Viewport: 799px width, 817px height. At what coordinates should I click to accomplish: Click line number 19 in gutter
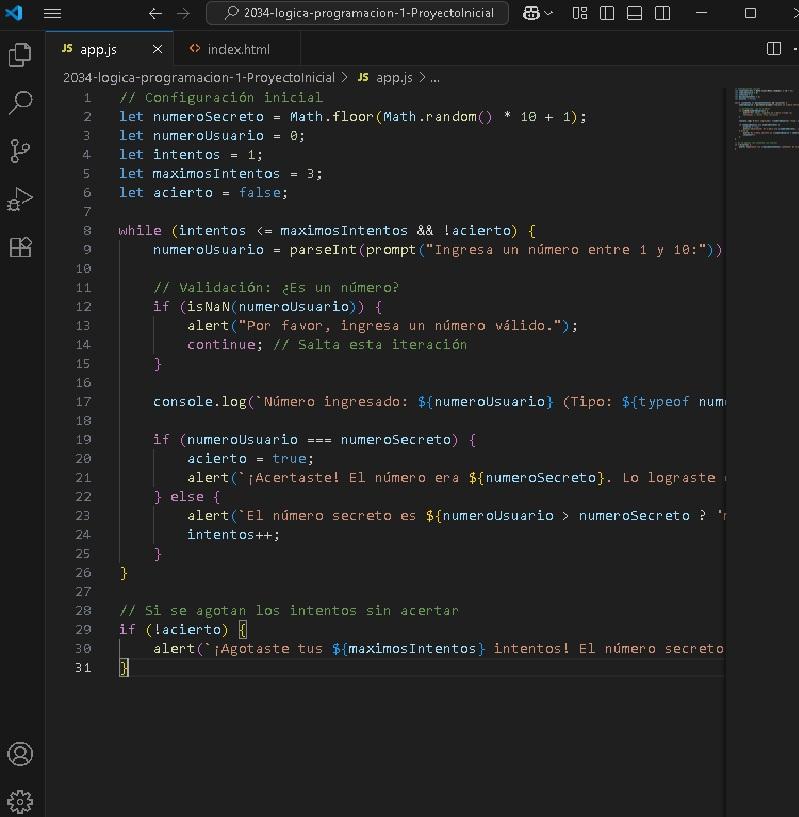point(83,440)
